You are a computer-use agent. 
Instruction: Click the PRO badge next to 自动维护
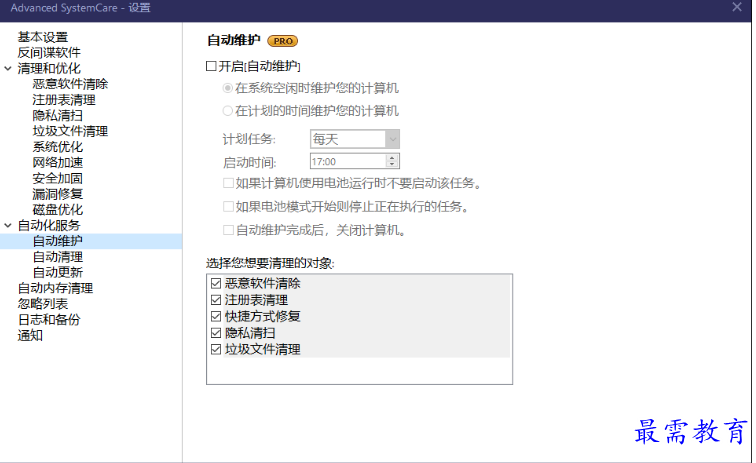(283, 41)
